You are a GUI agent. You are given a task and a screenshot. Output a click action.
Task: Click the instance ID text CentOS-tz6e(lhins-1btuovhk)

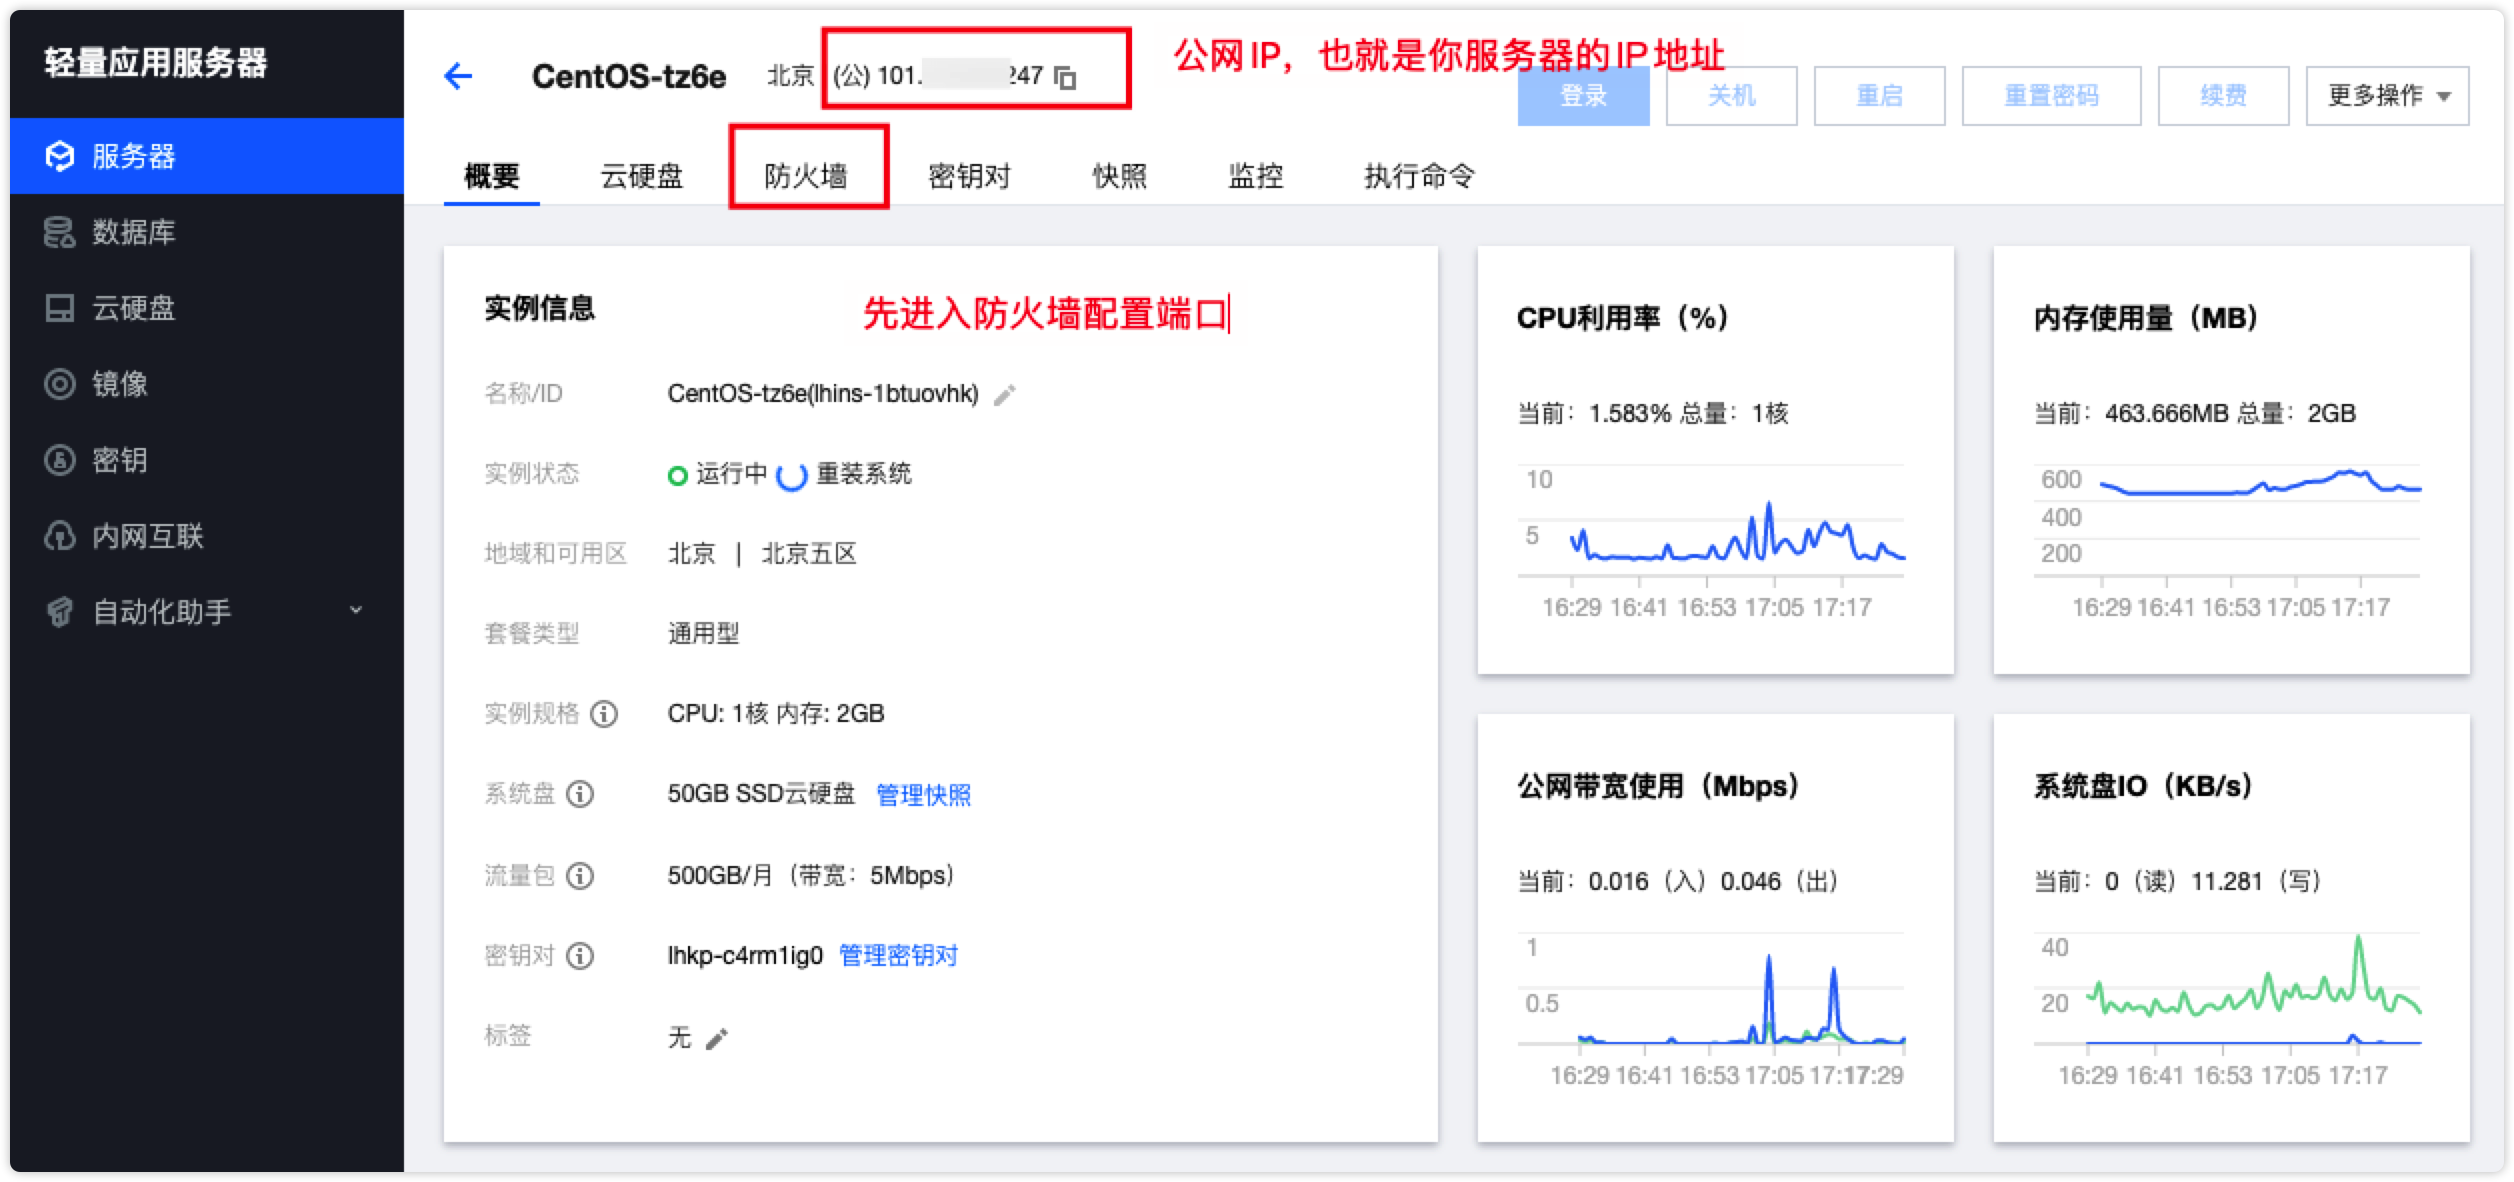pyautogui.click(x=823, y=394)
